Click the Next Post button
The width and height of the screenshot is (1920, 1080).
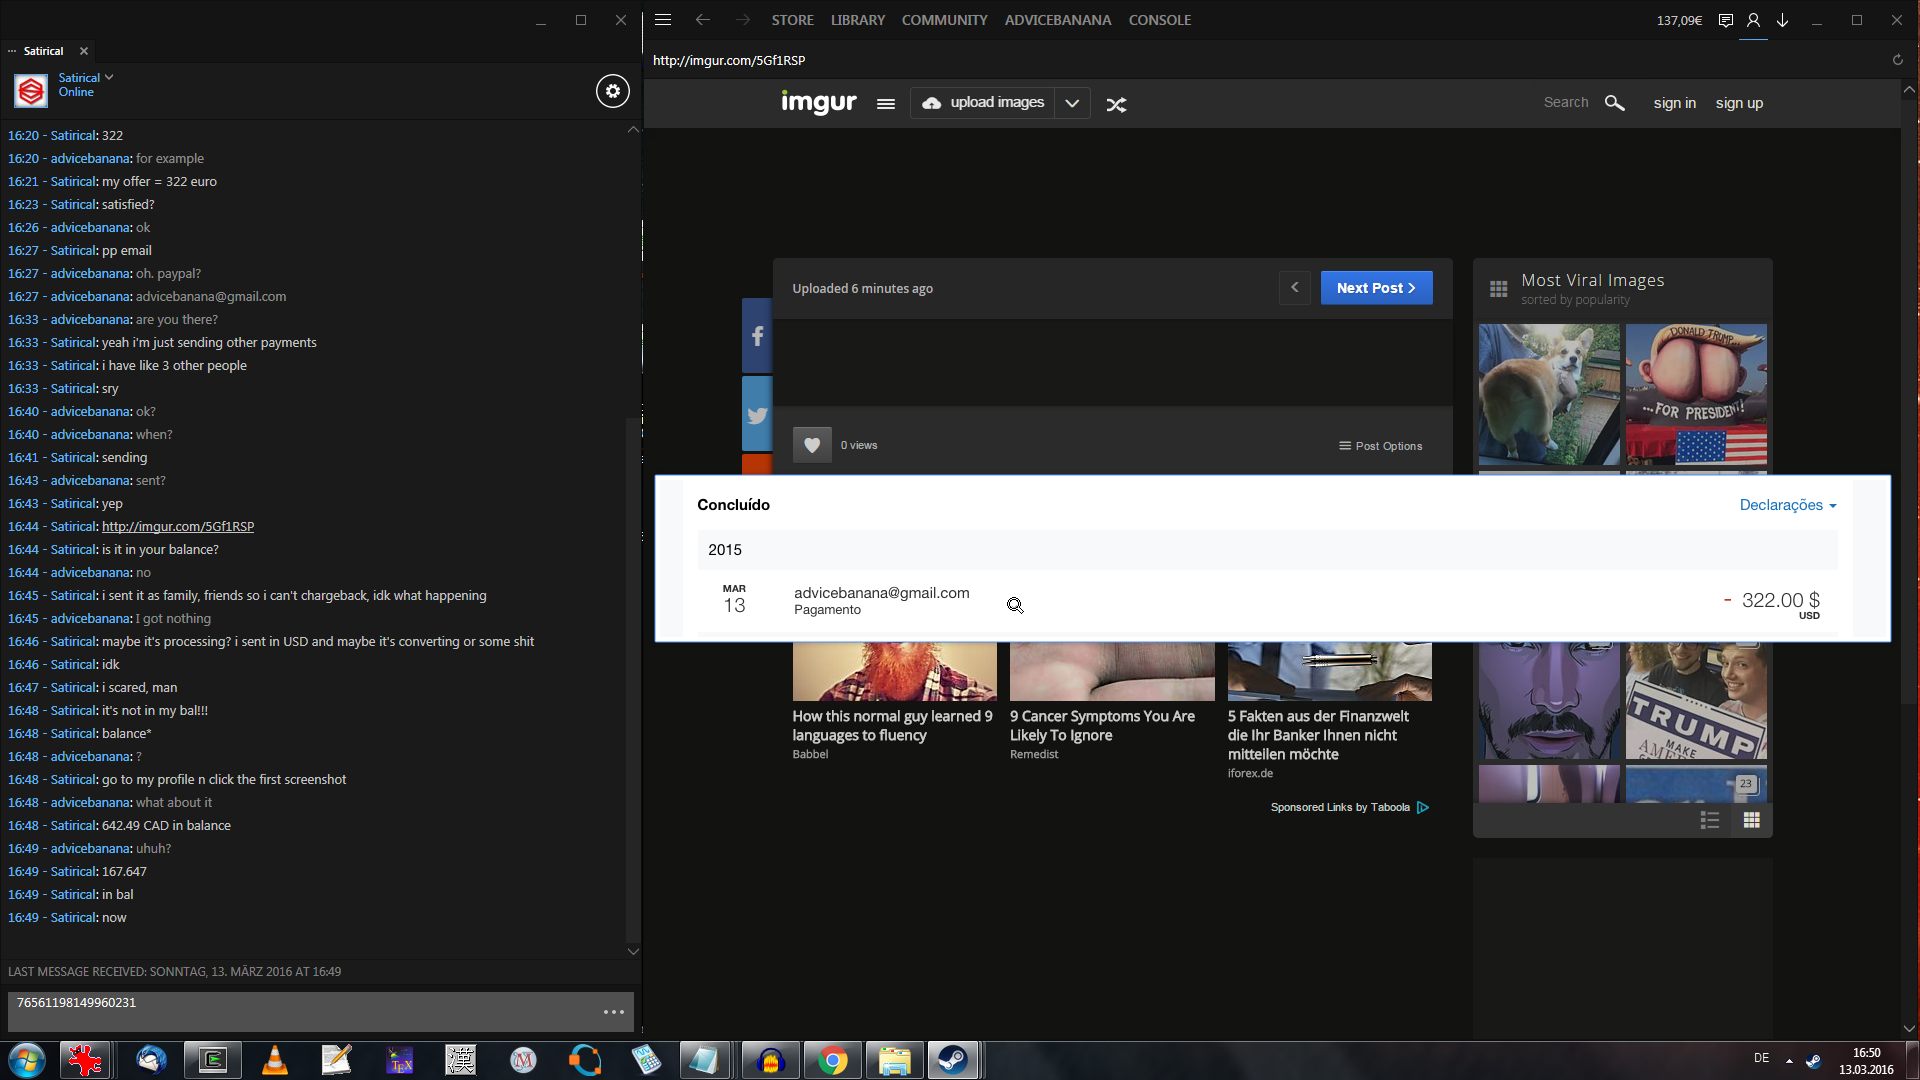1376,288
